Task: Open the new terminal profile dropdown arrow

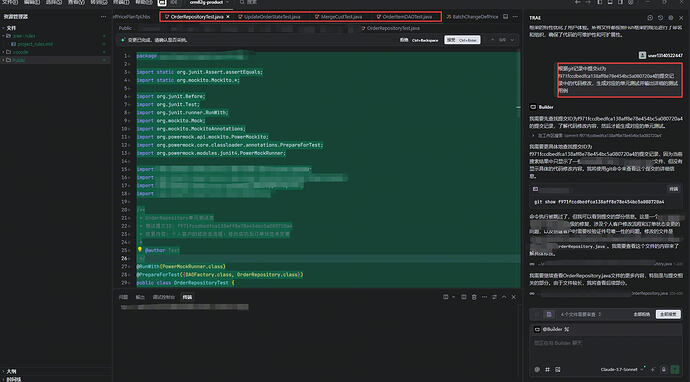Action: point(453,297)
